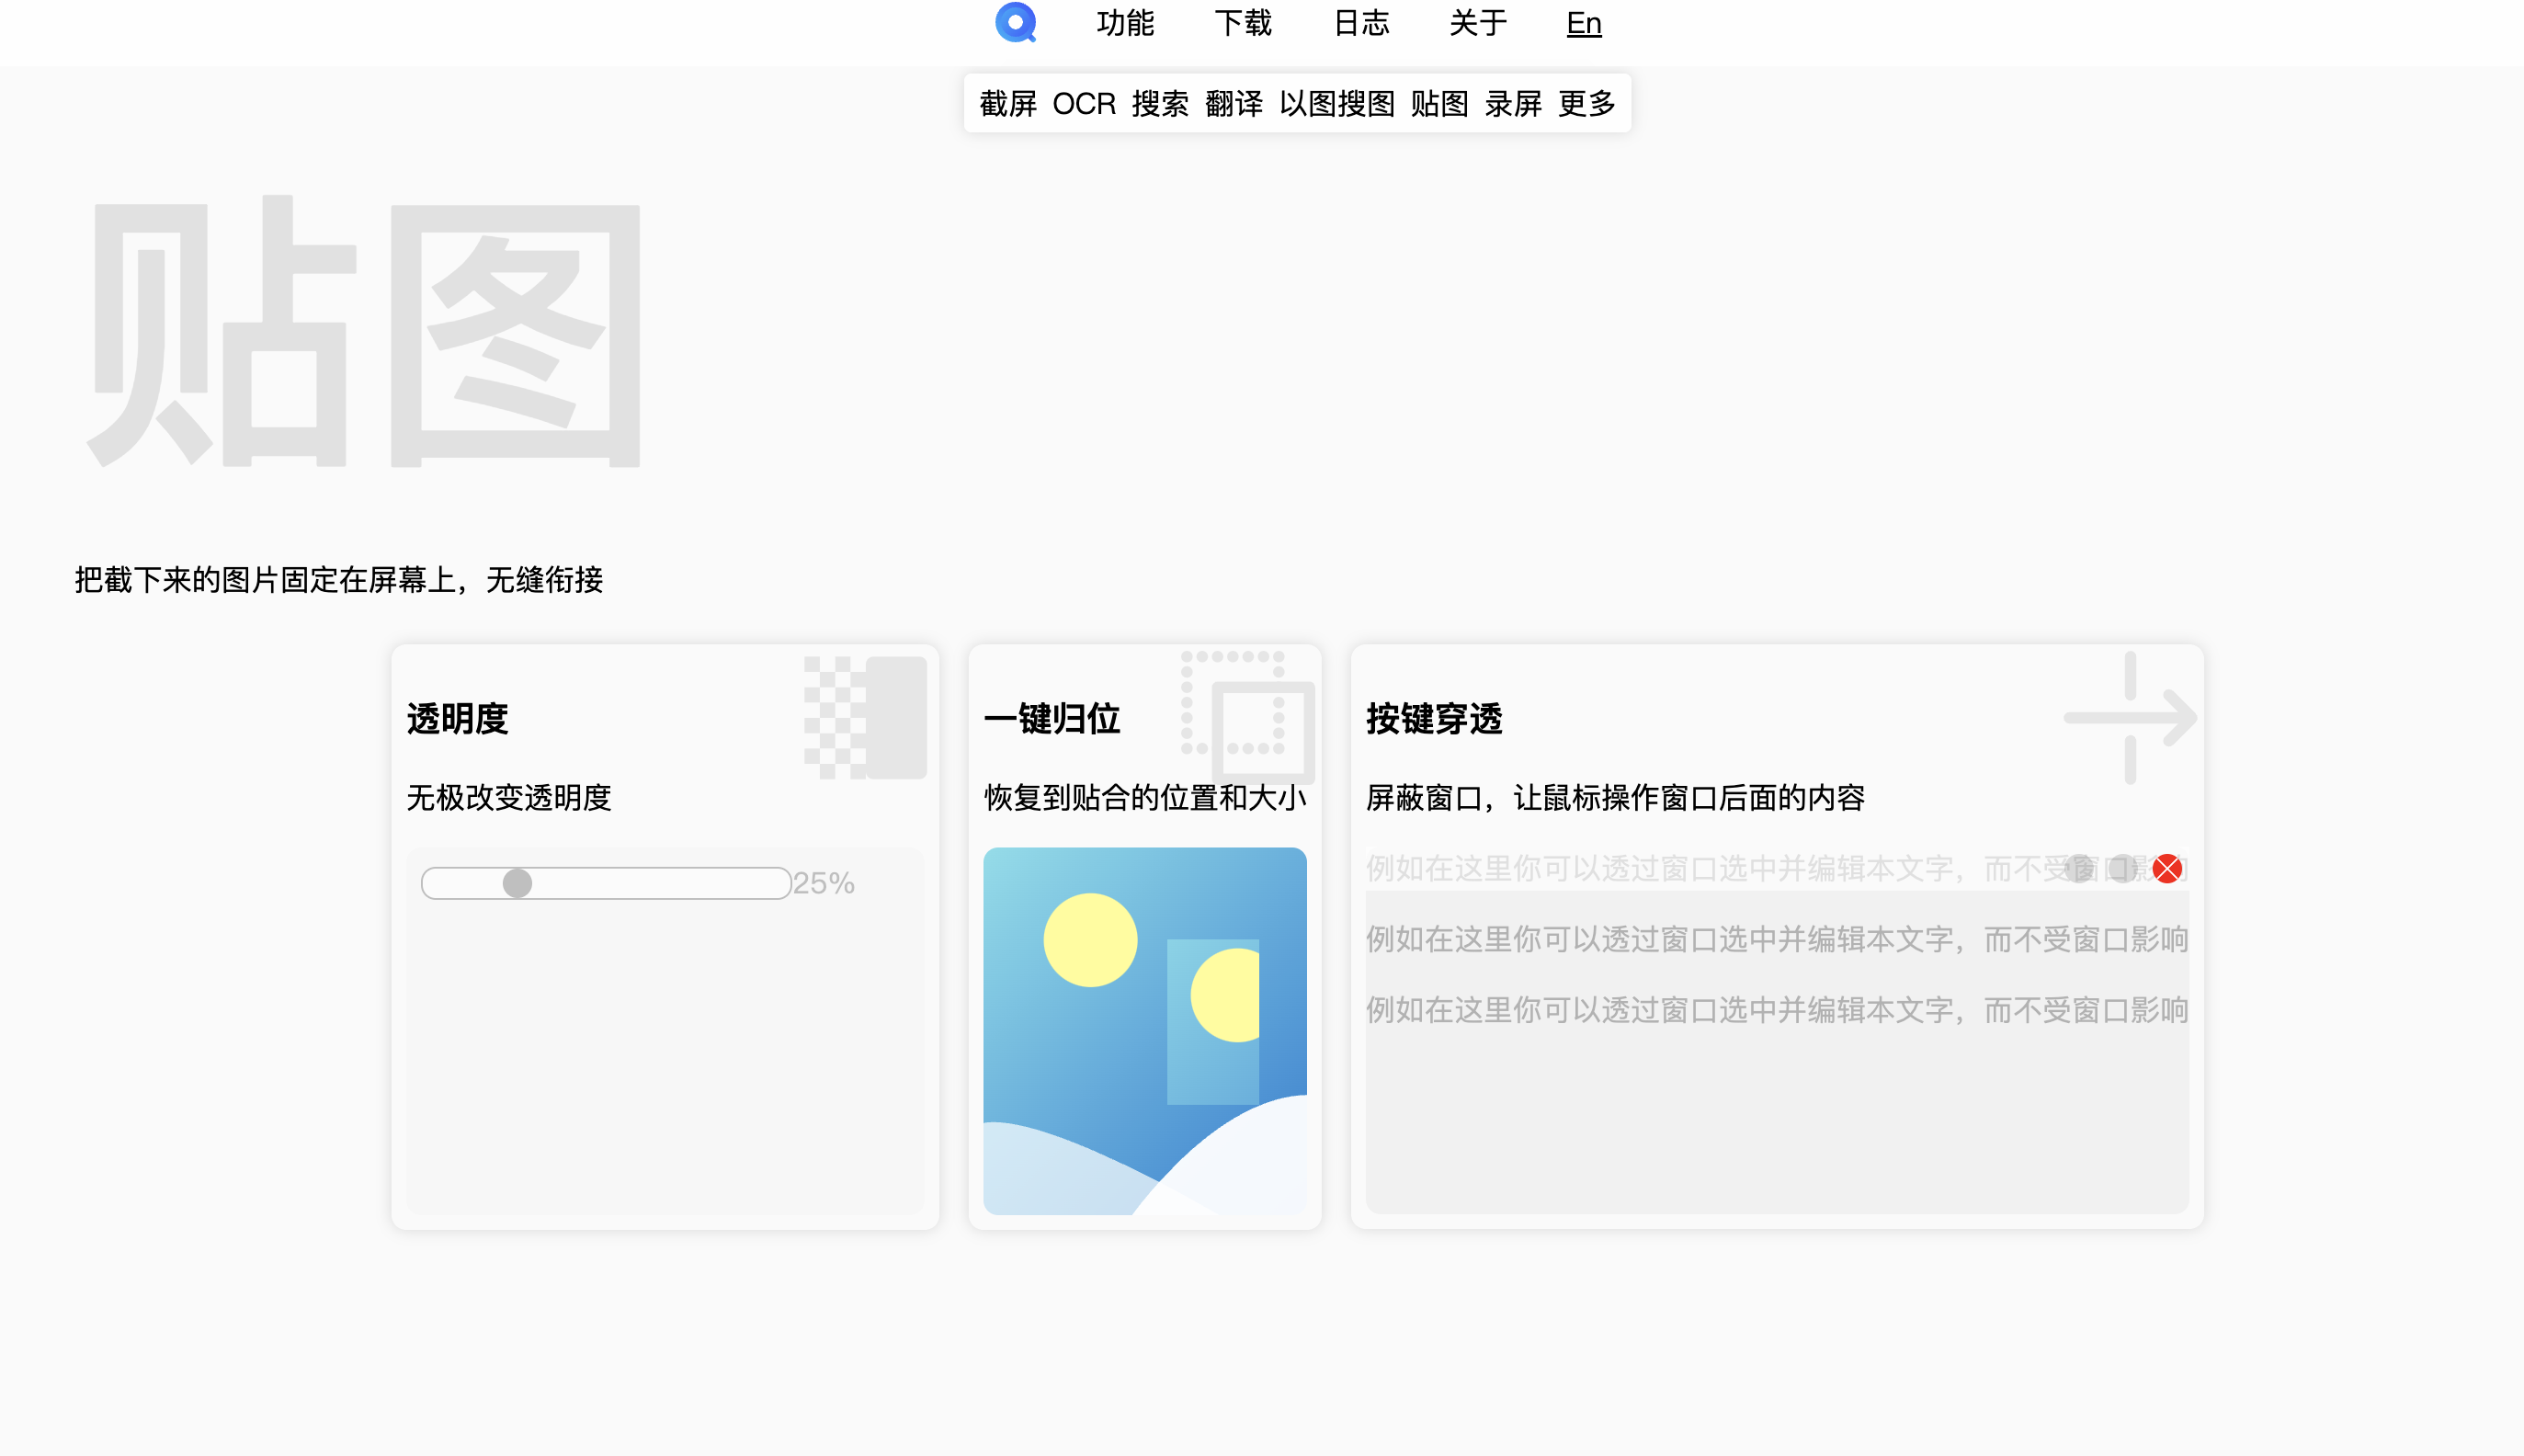Click the 按键穿透 card title

tap(1434, 719)
